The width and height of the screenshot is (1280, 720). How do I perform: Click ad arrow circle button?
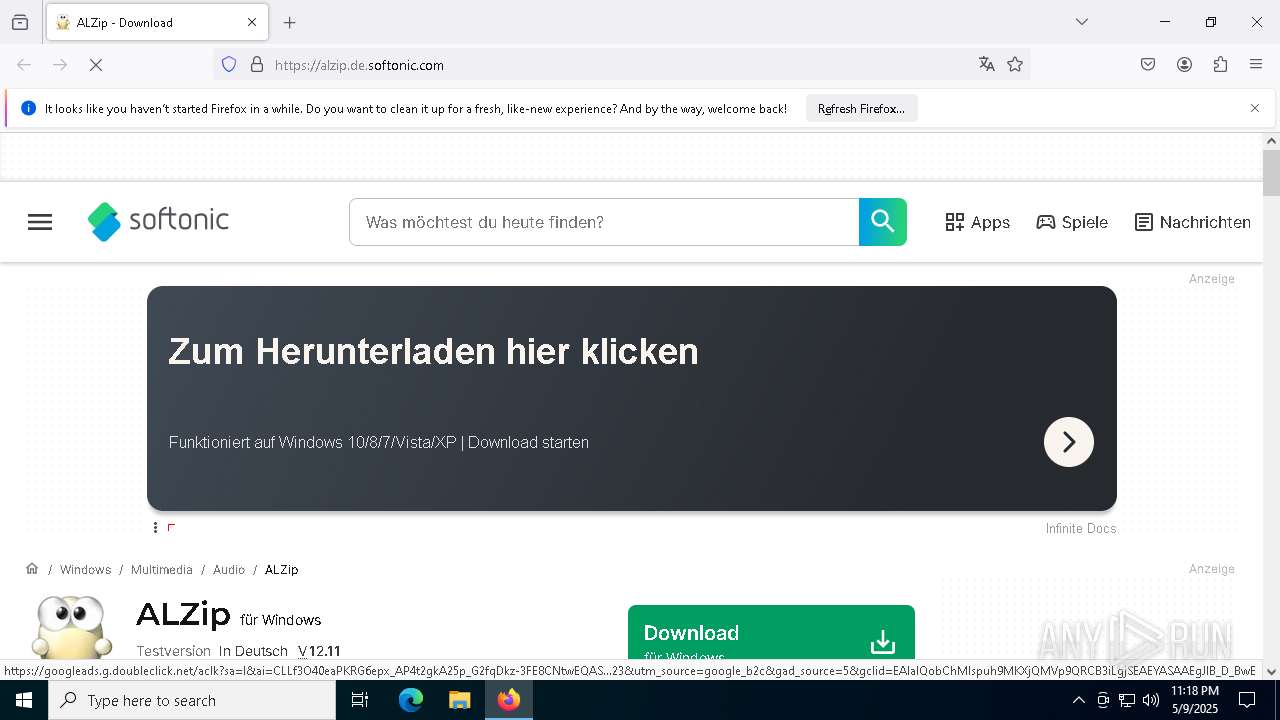pyautogui.click(x=1069, y=442)
